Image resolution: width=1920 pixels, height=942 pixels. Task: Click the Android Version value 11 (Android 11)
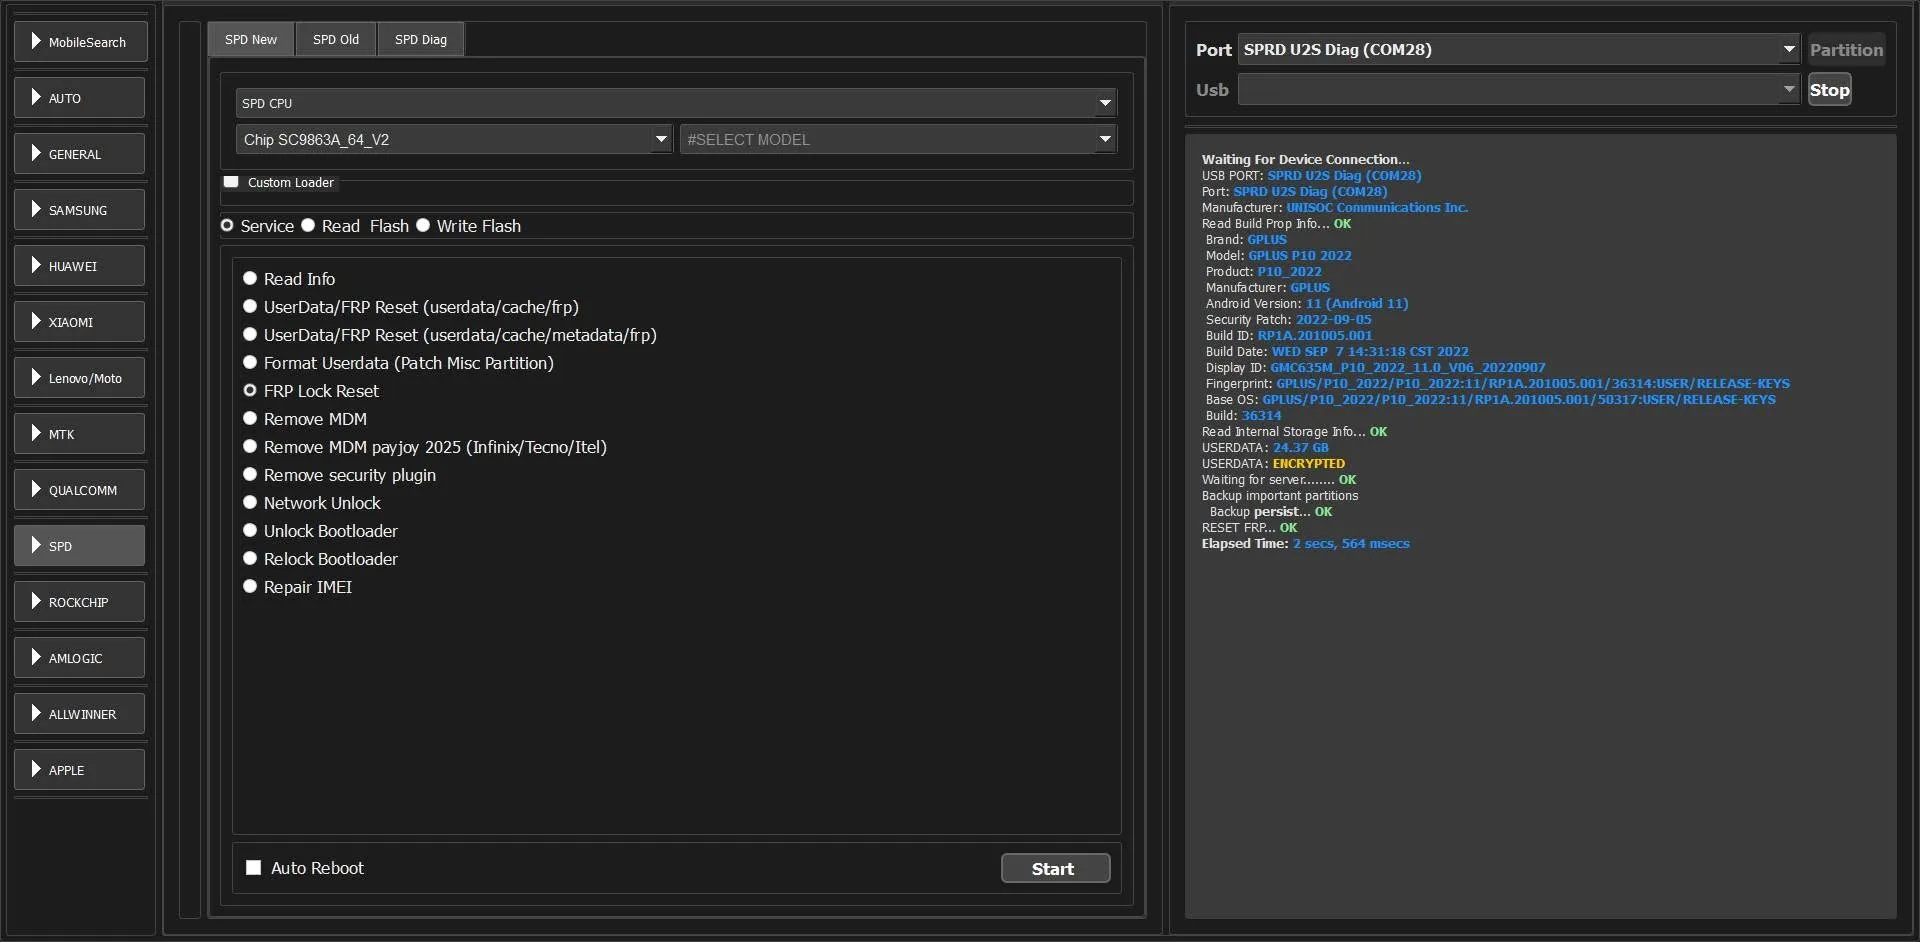(x=1357, y=304)
